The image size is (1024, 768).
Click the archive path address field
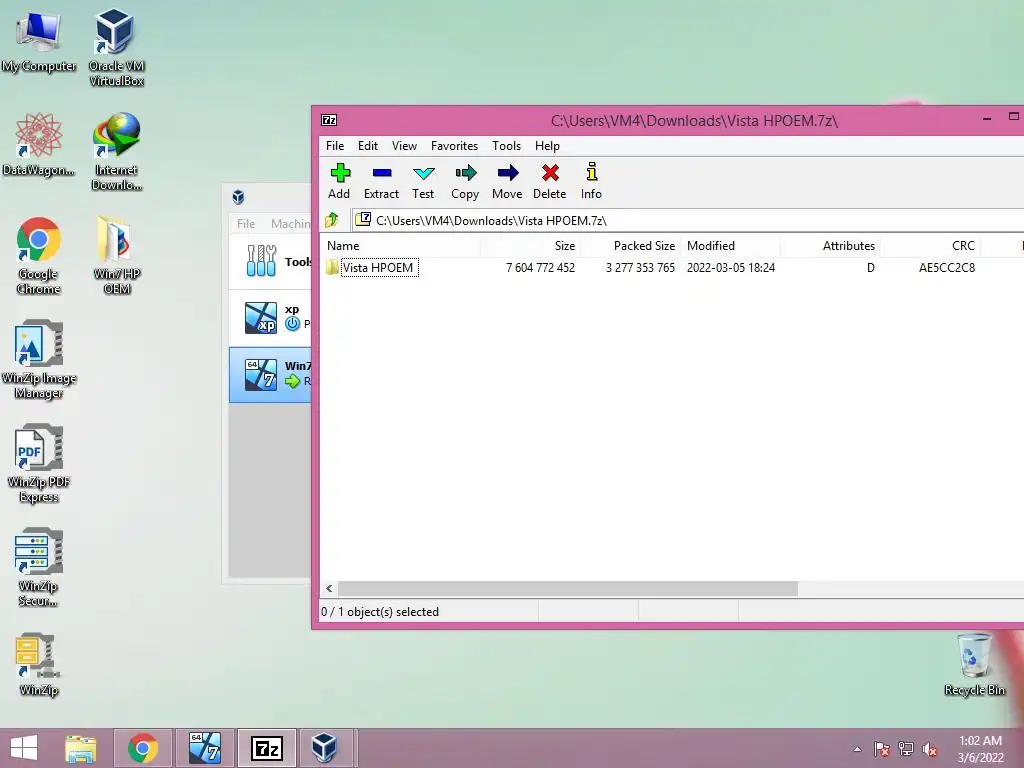tap(687, 220)
